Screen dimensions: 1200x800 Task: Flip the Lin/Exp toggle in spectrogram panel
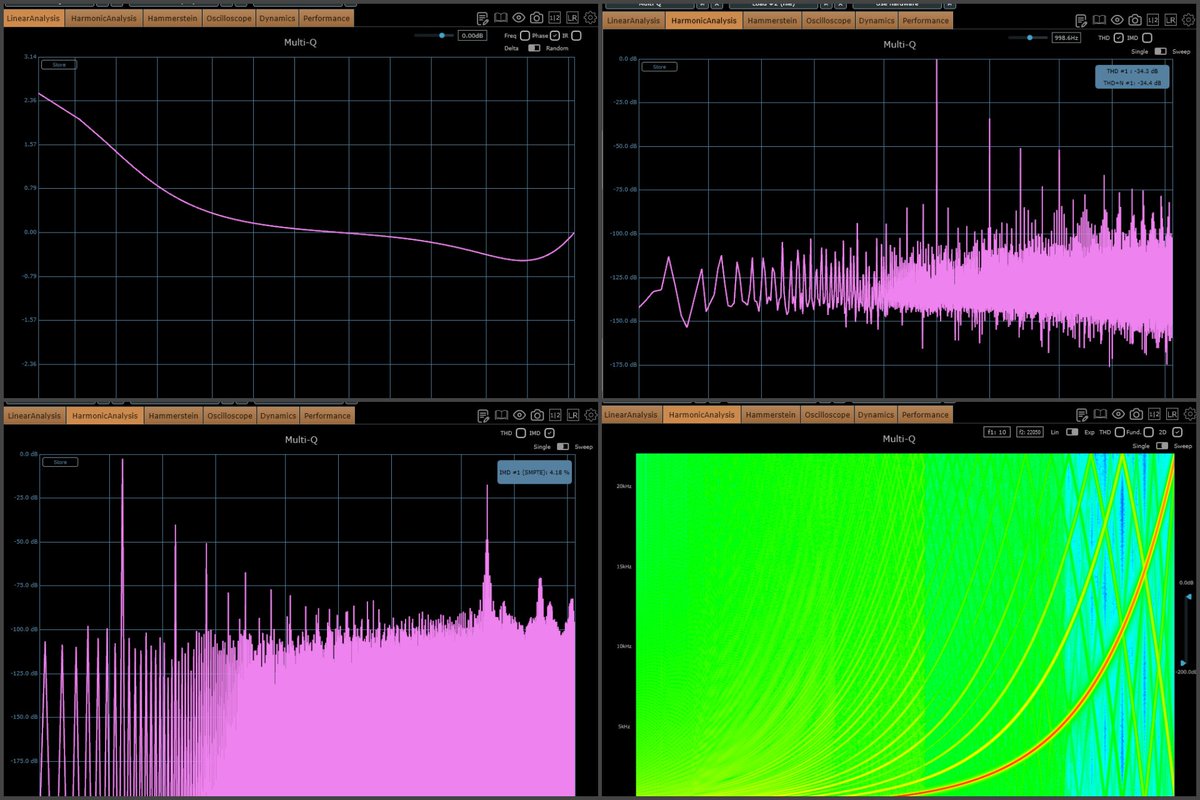[1072, 432]
